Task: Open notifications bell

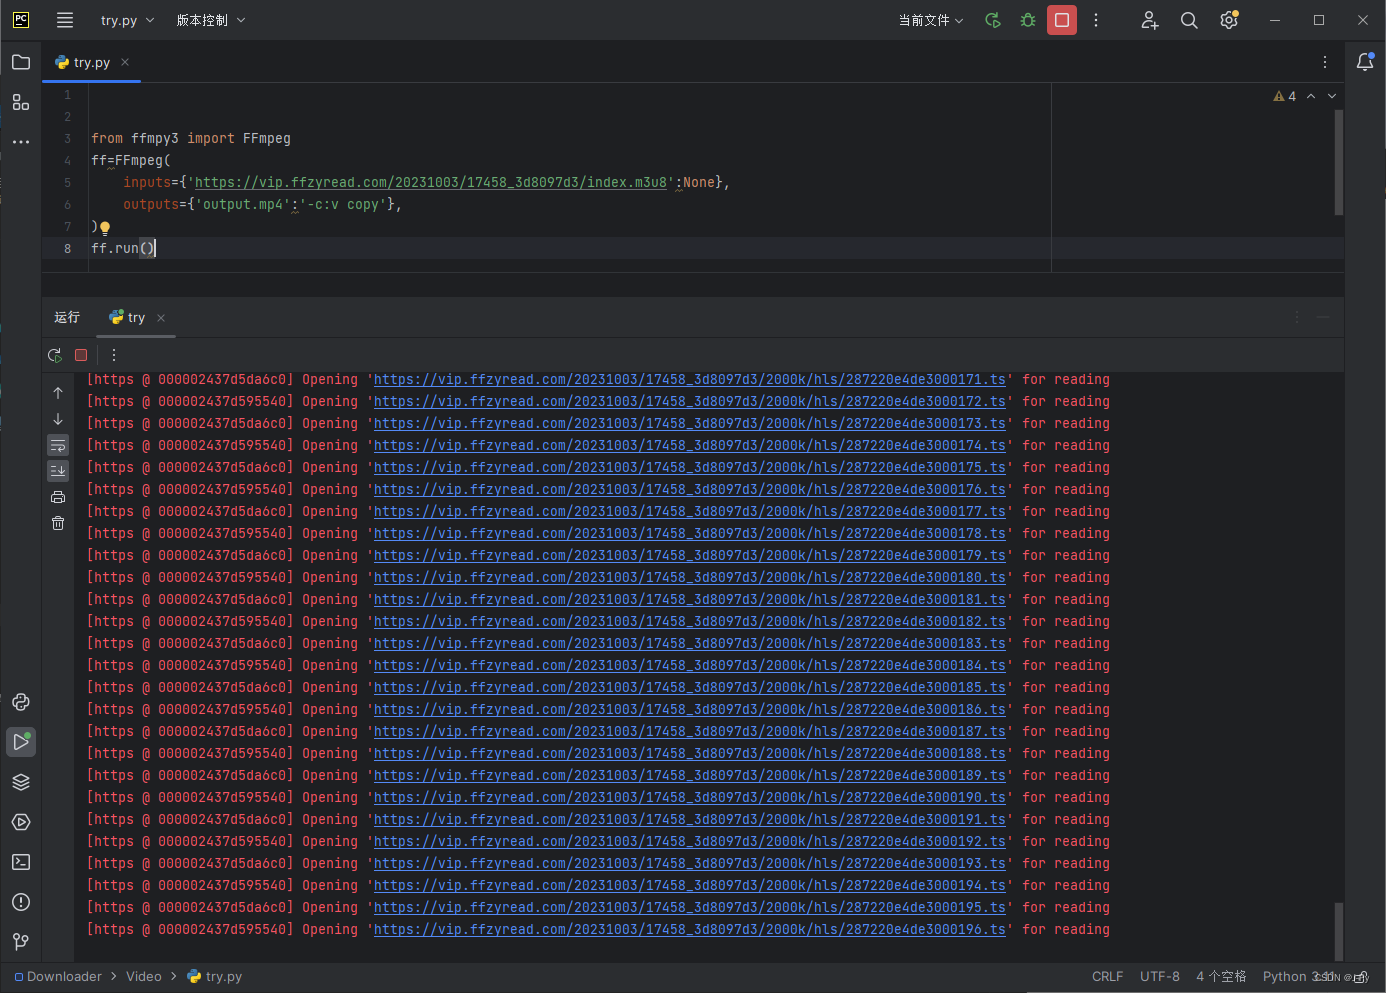Action: (x=1365, y=62)
